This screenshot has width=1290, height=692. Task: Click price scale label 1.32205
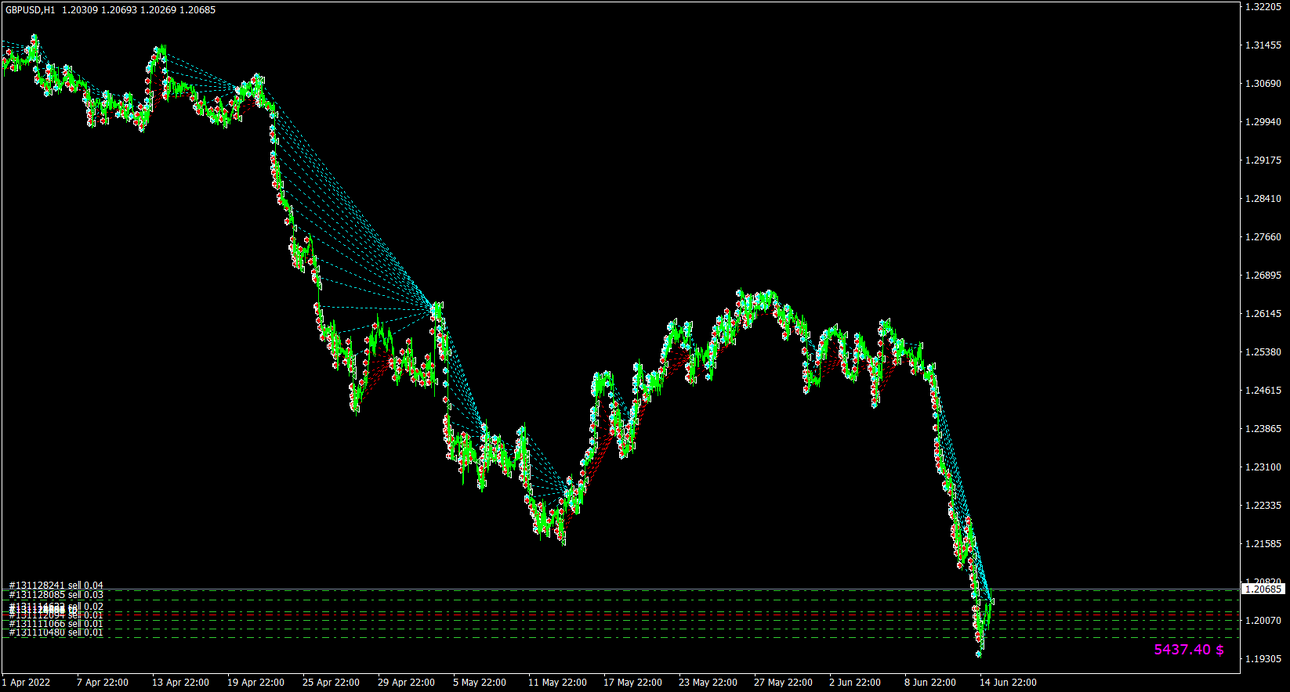pos(1262,7)
